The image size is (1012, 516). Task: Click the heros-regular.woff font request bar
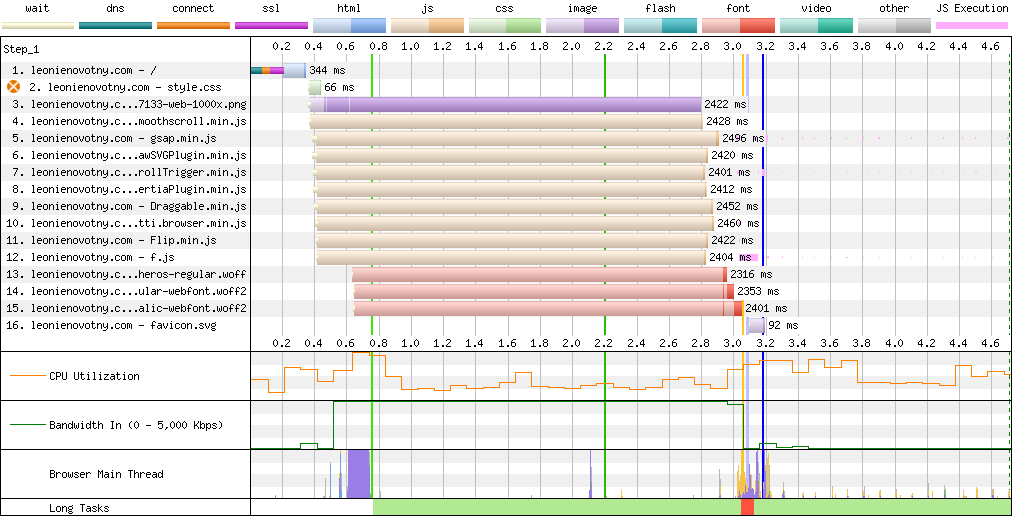pos(540,274)
